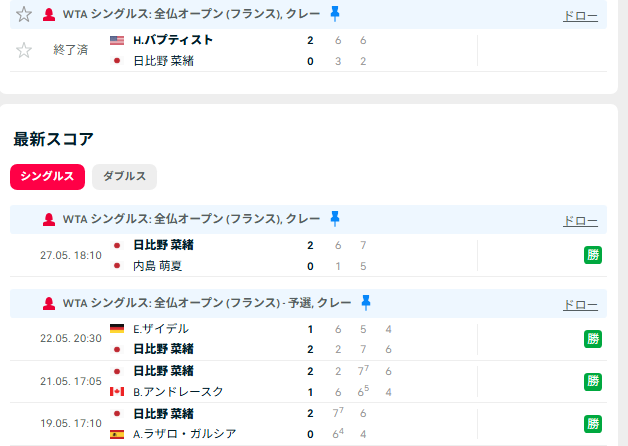
Task: Pin the 全仏オープン 予選 league
Action: tap(367, 301)
